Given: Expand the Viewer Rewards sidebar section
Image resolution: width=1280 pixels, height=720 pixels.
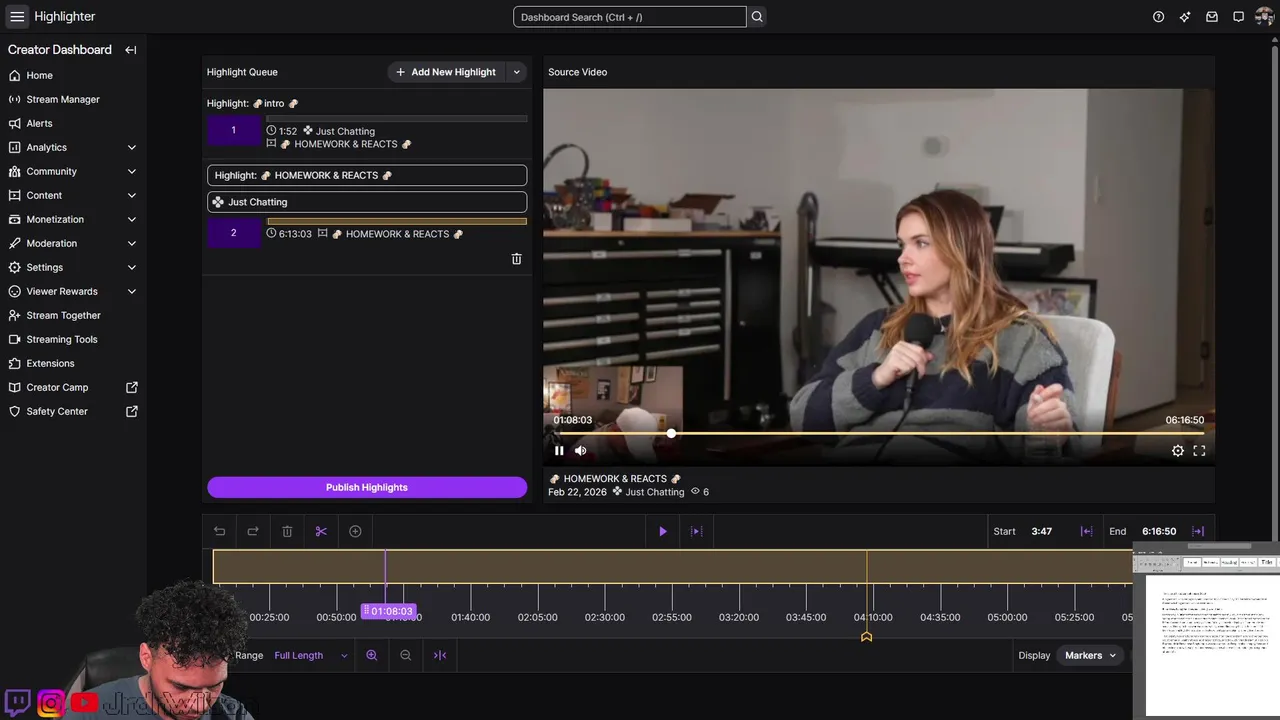Looking at the screenshot, I should tap(132, 291).
